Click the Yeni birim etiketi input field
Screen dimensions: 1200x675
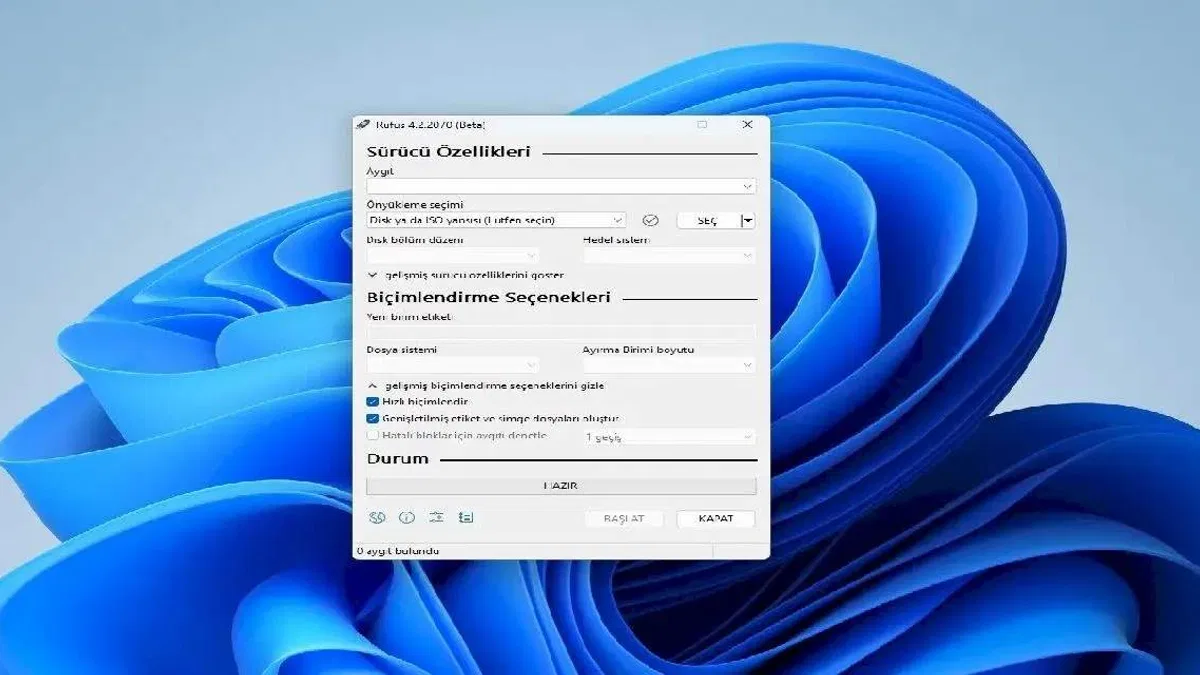coord(561,332)
